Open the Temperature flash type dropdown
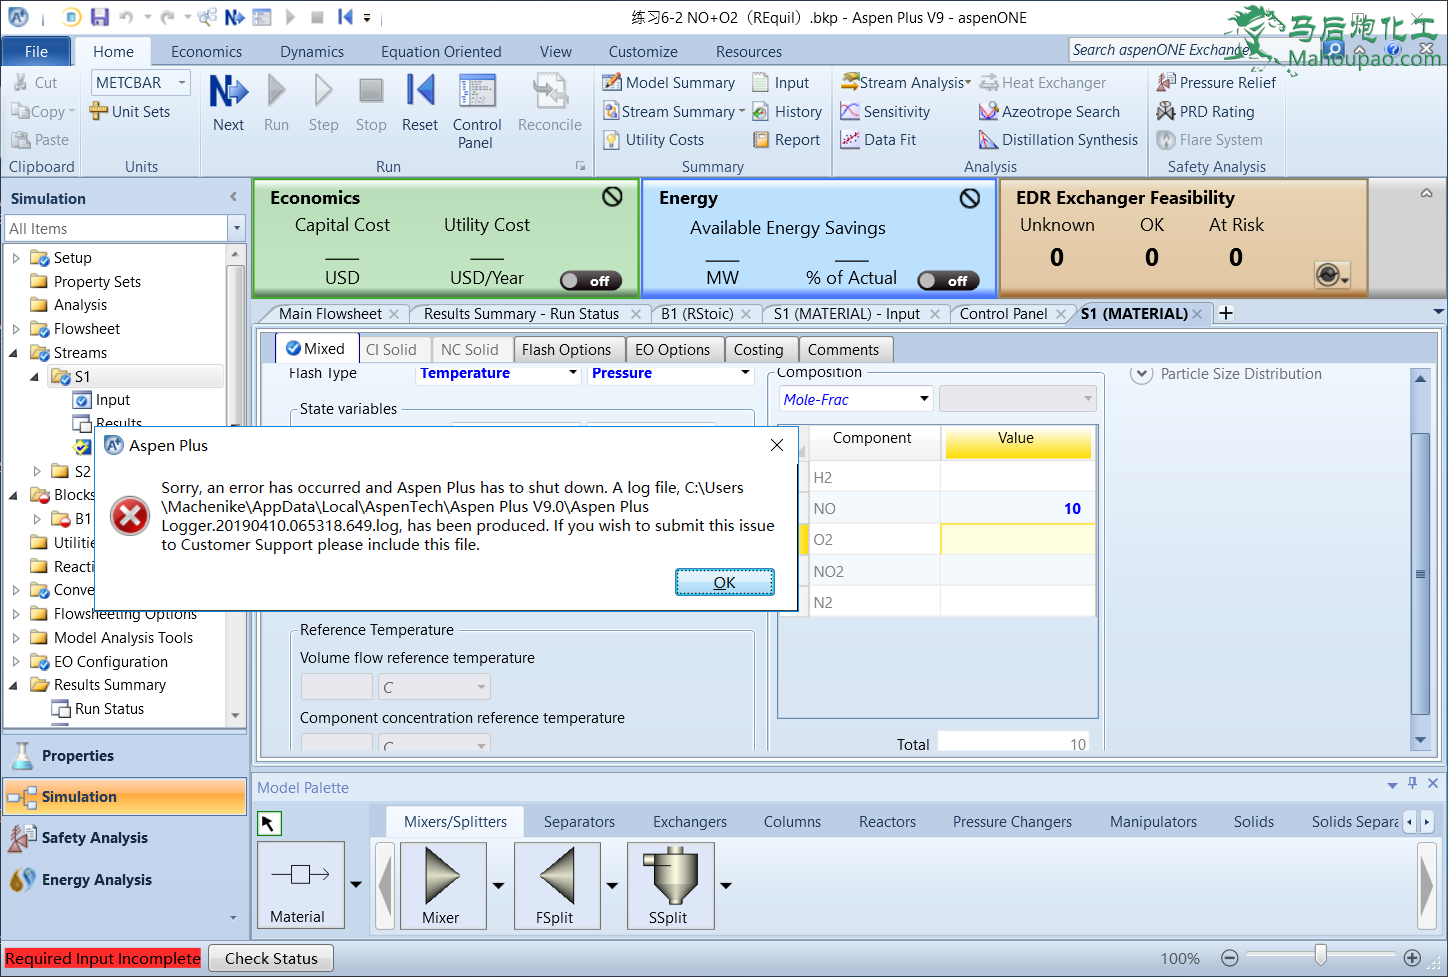 tap(573, 373)
